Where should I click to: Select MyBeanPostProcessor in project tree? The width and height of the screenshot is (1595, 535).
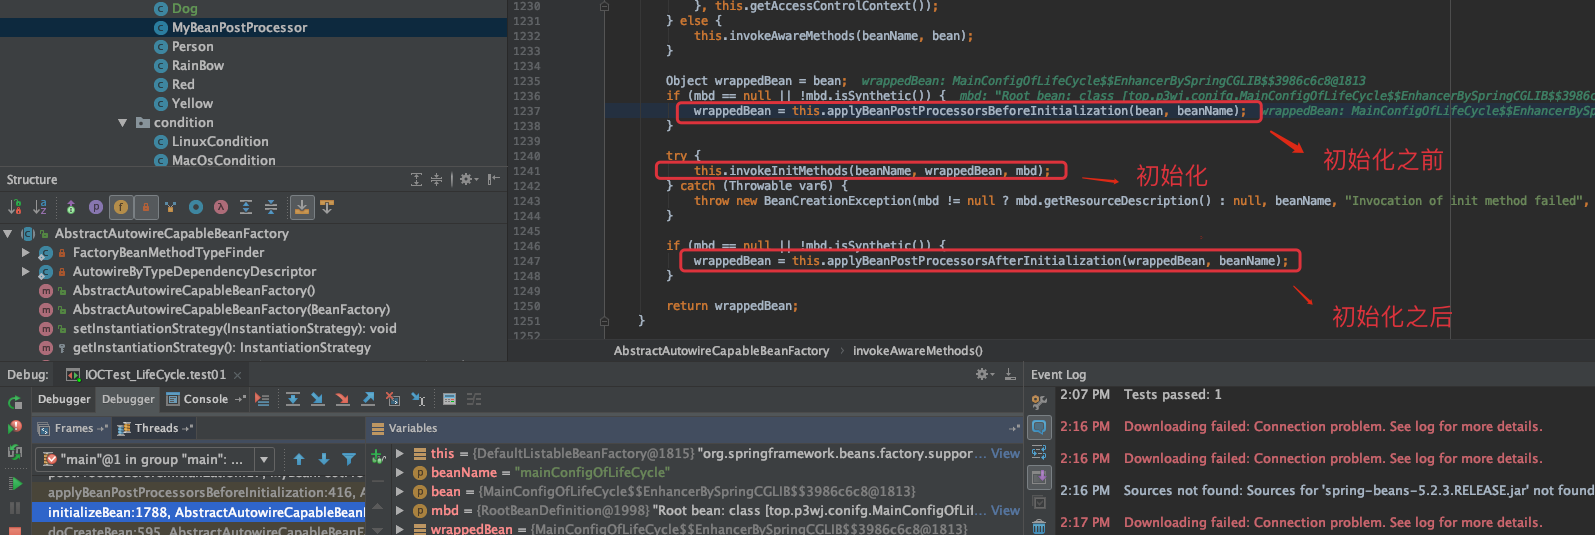[x=239, y=28]
